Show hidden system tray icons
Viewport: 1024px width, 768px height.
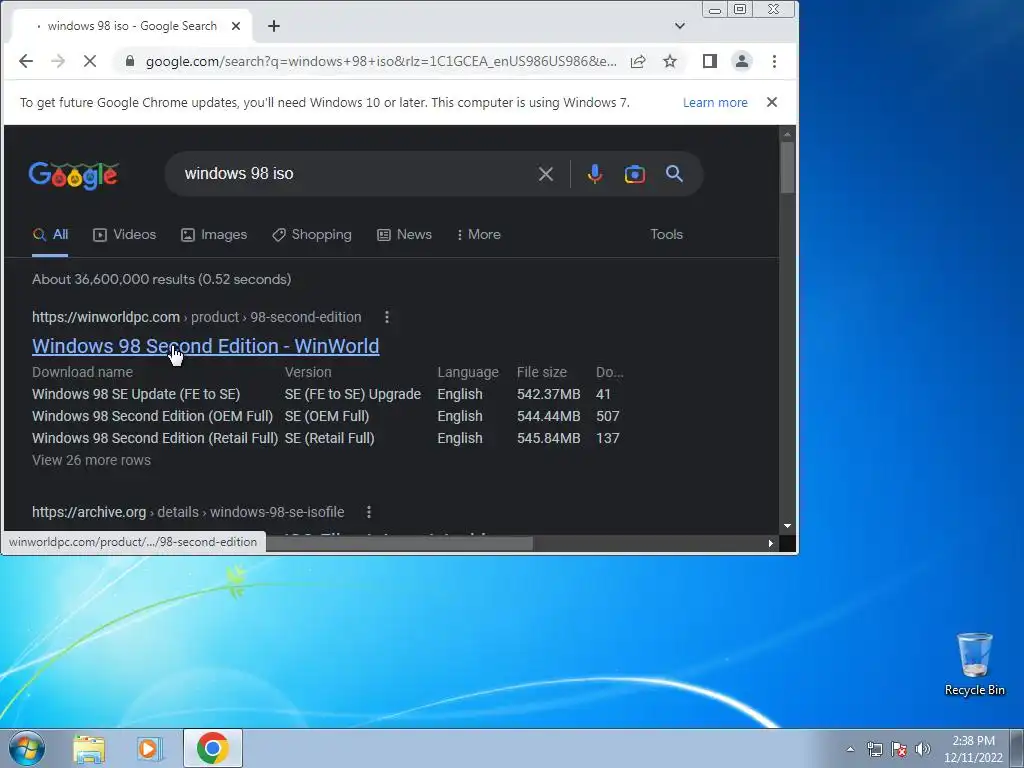tap(850, 749)
